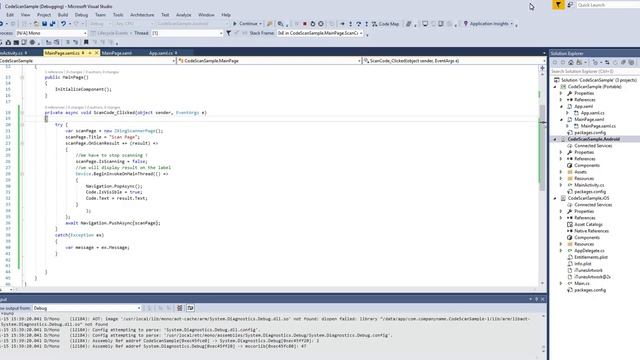The width and height of the screenshot is (640, 360).
Task: Select the CodeScanSample.Android project
Action: [x=593, y=139]
